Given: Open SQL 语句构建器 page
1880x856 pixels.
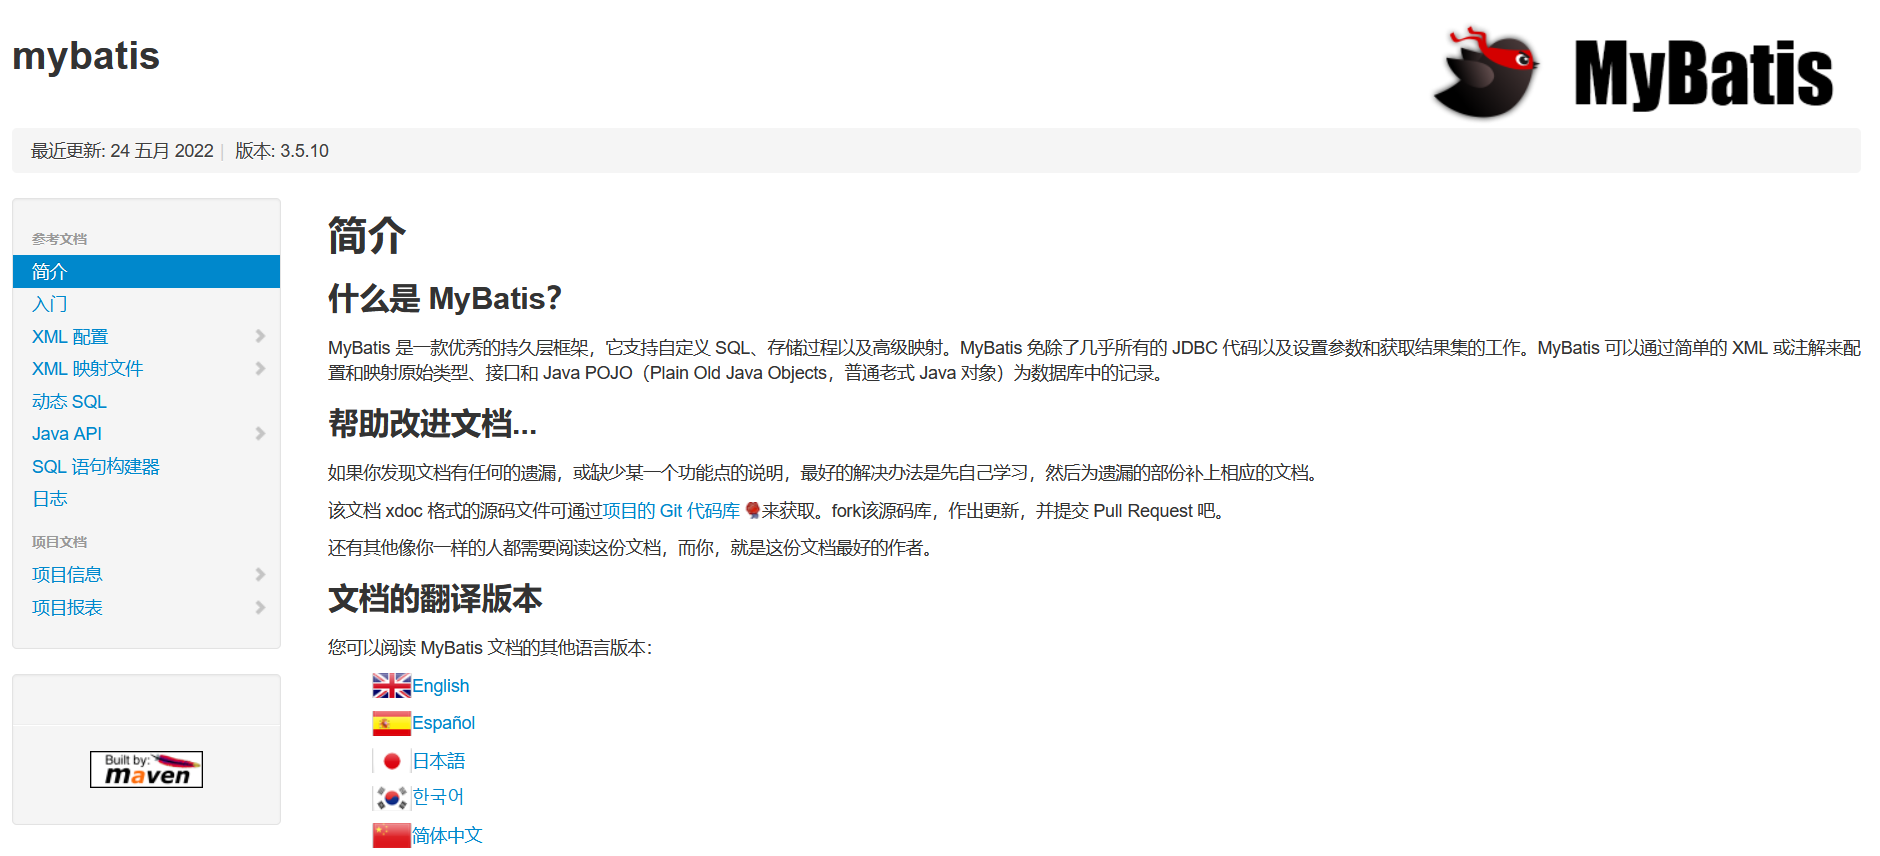Looking at the screenshot, I should [96, 467].
